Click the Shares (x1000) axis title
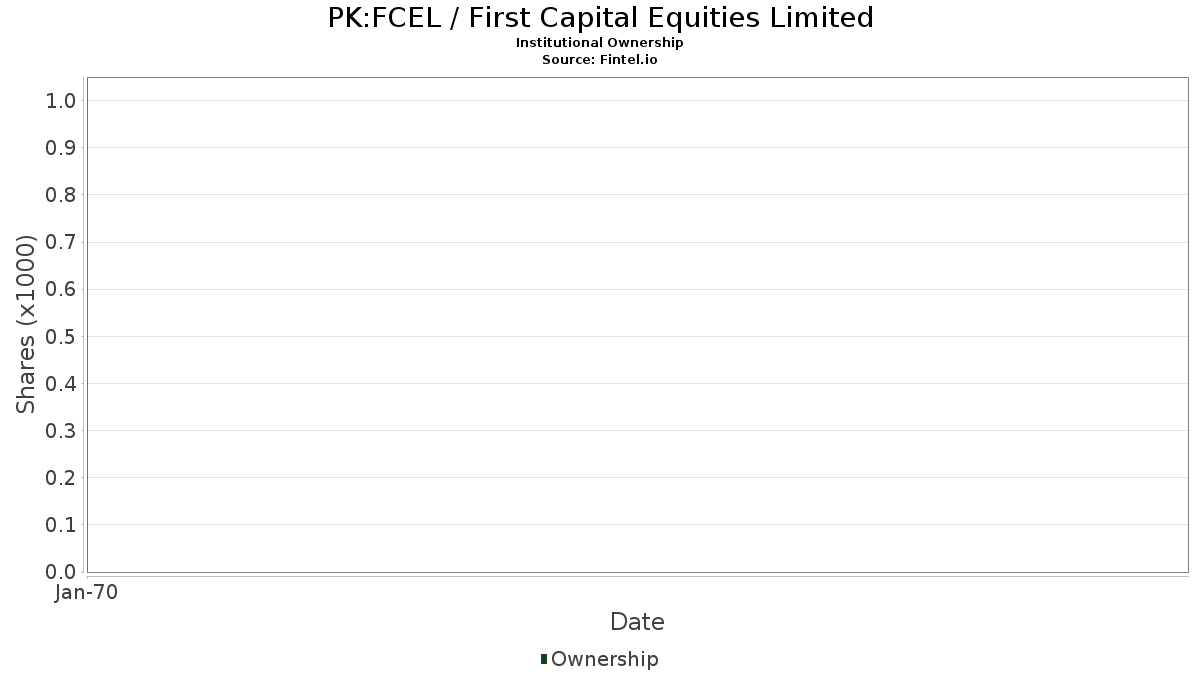This screenshot has height=675, width=1200. click(x=26, y=324)
